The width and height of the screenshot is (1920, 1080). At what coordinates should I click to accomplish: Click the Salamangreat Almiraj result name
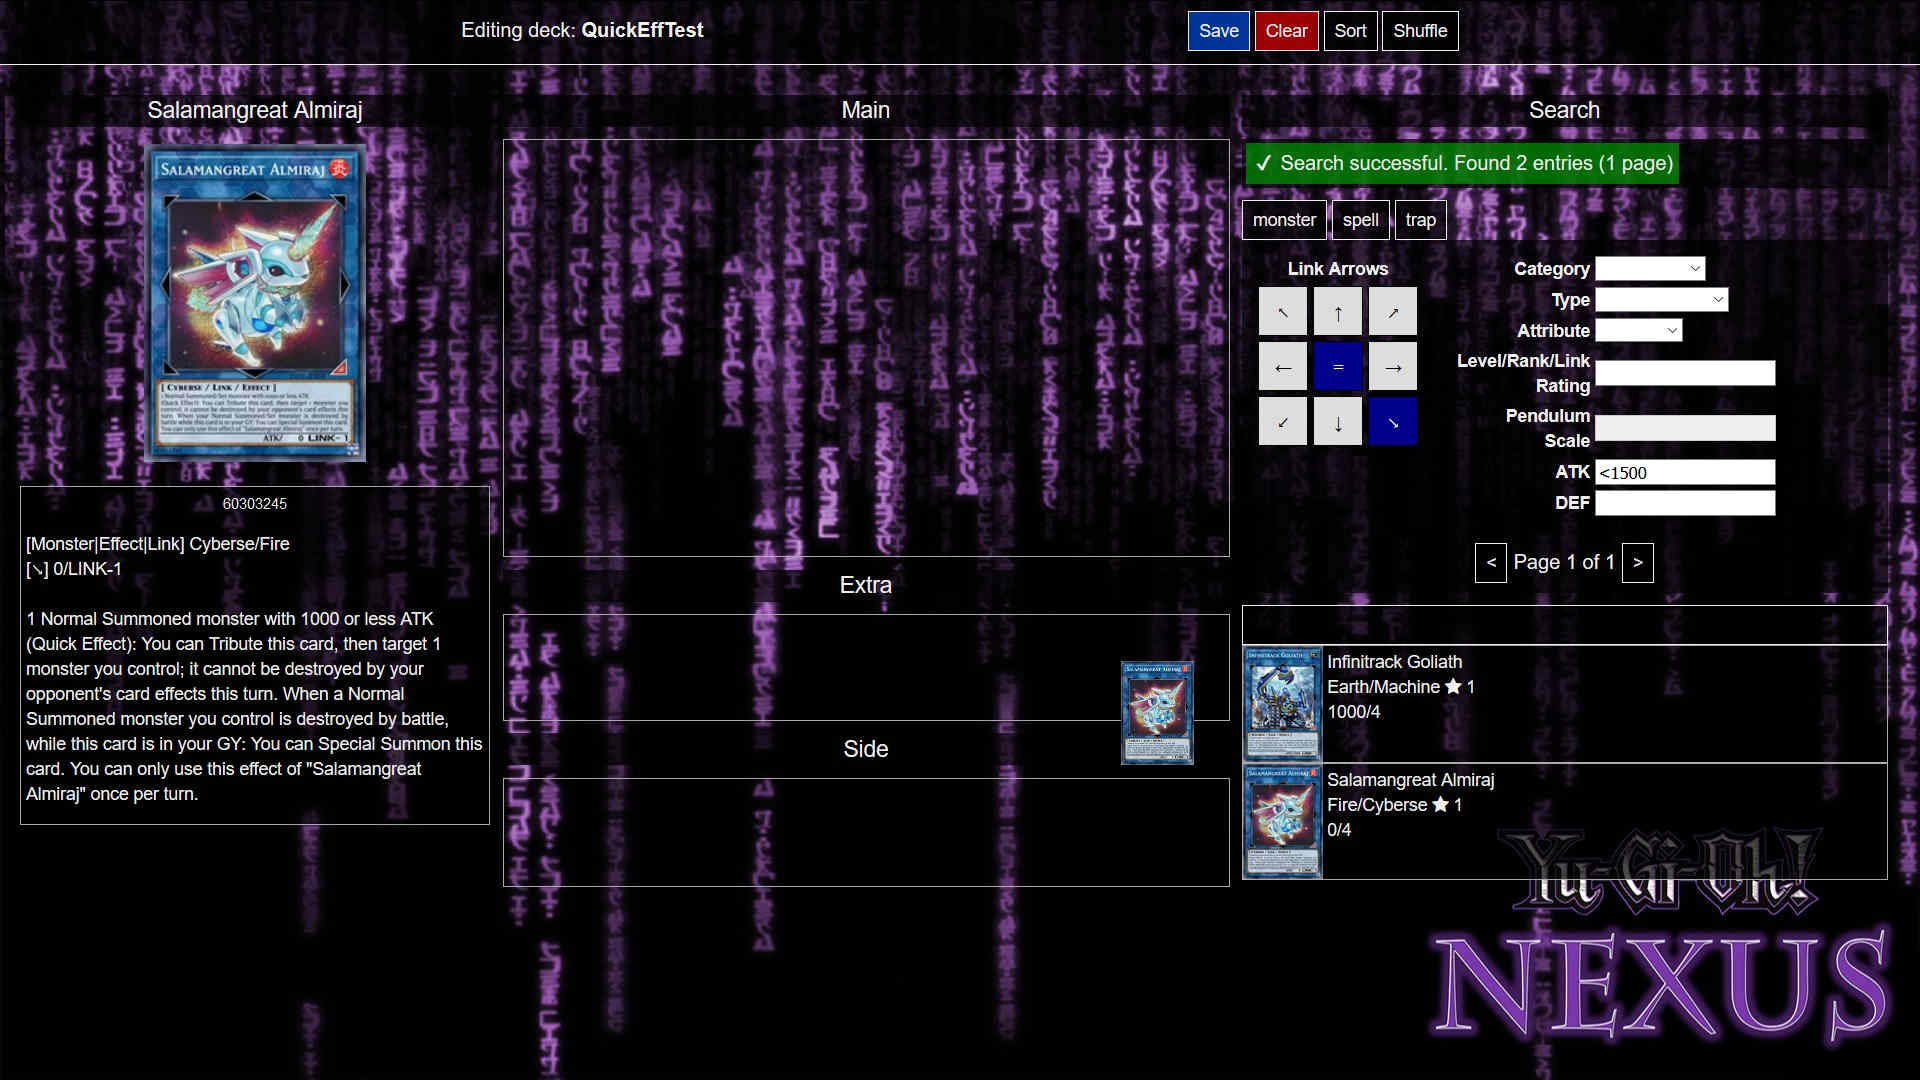click(x=1410, y=780)
